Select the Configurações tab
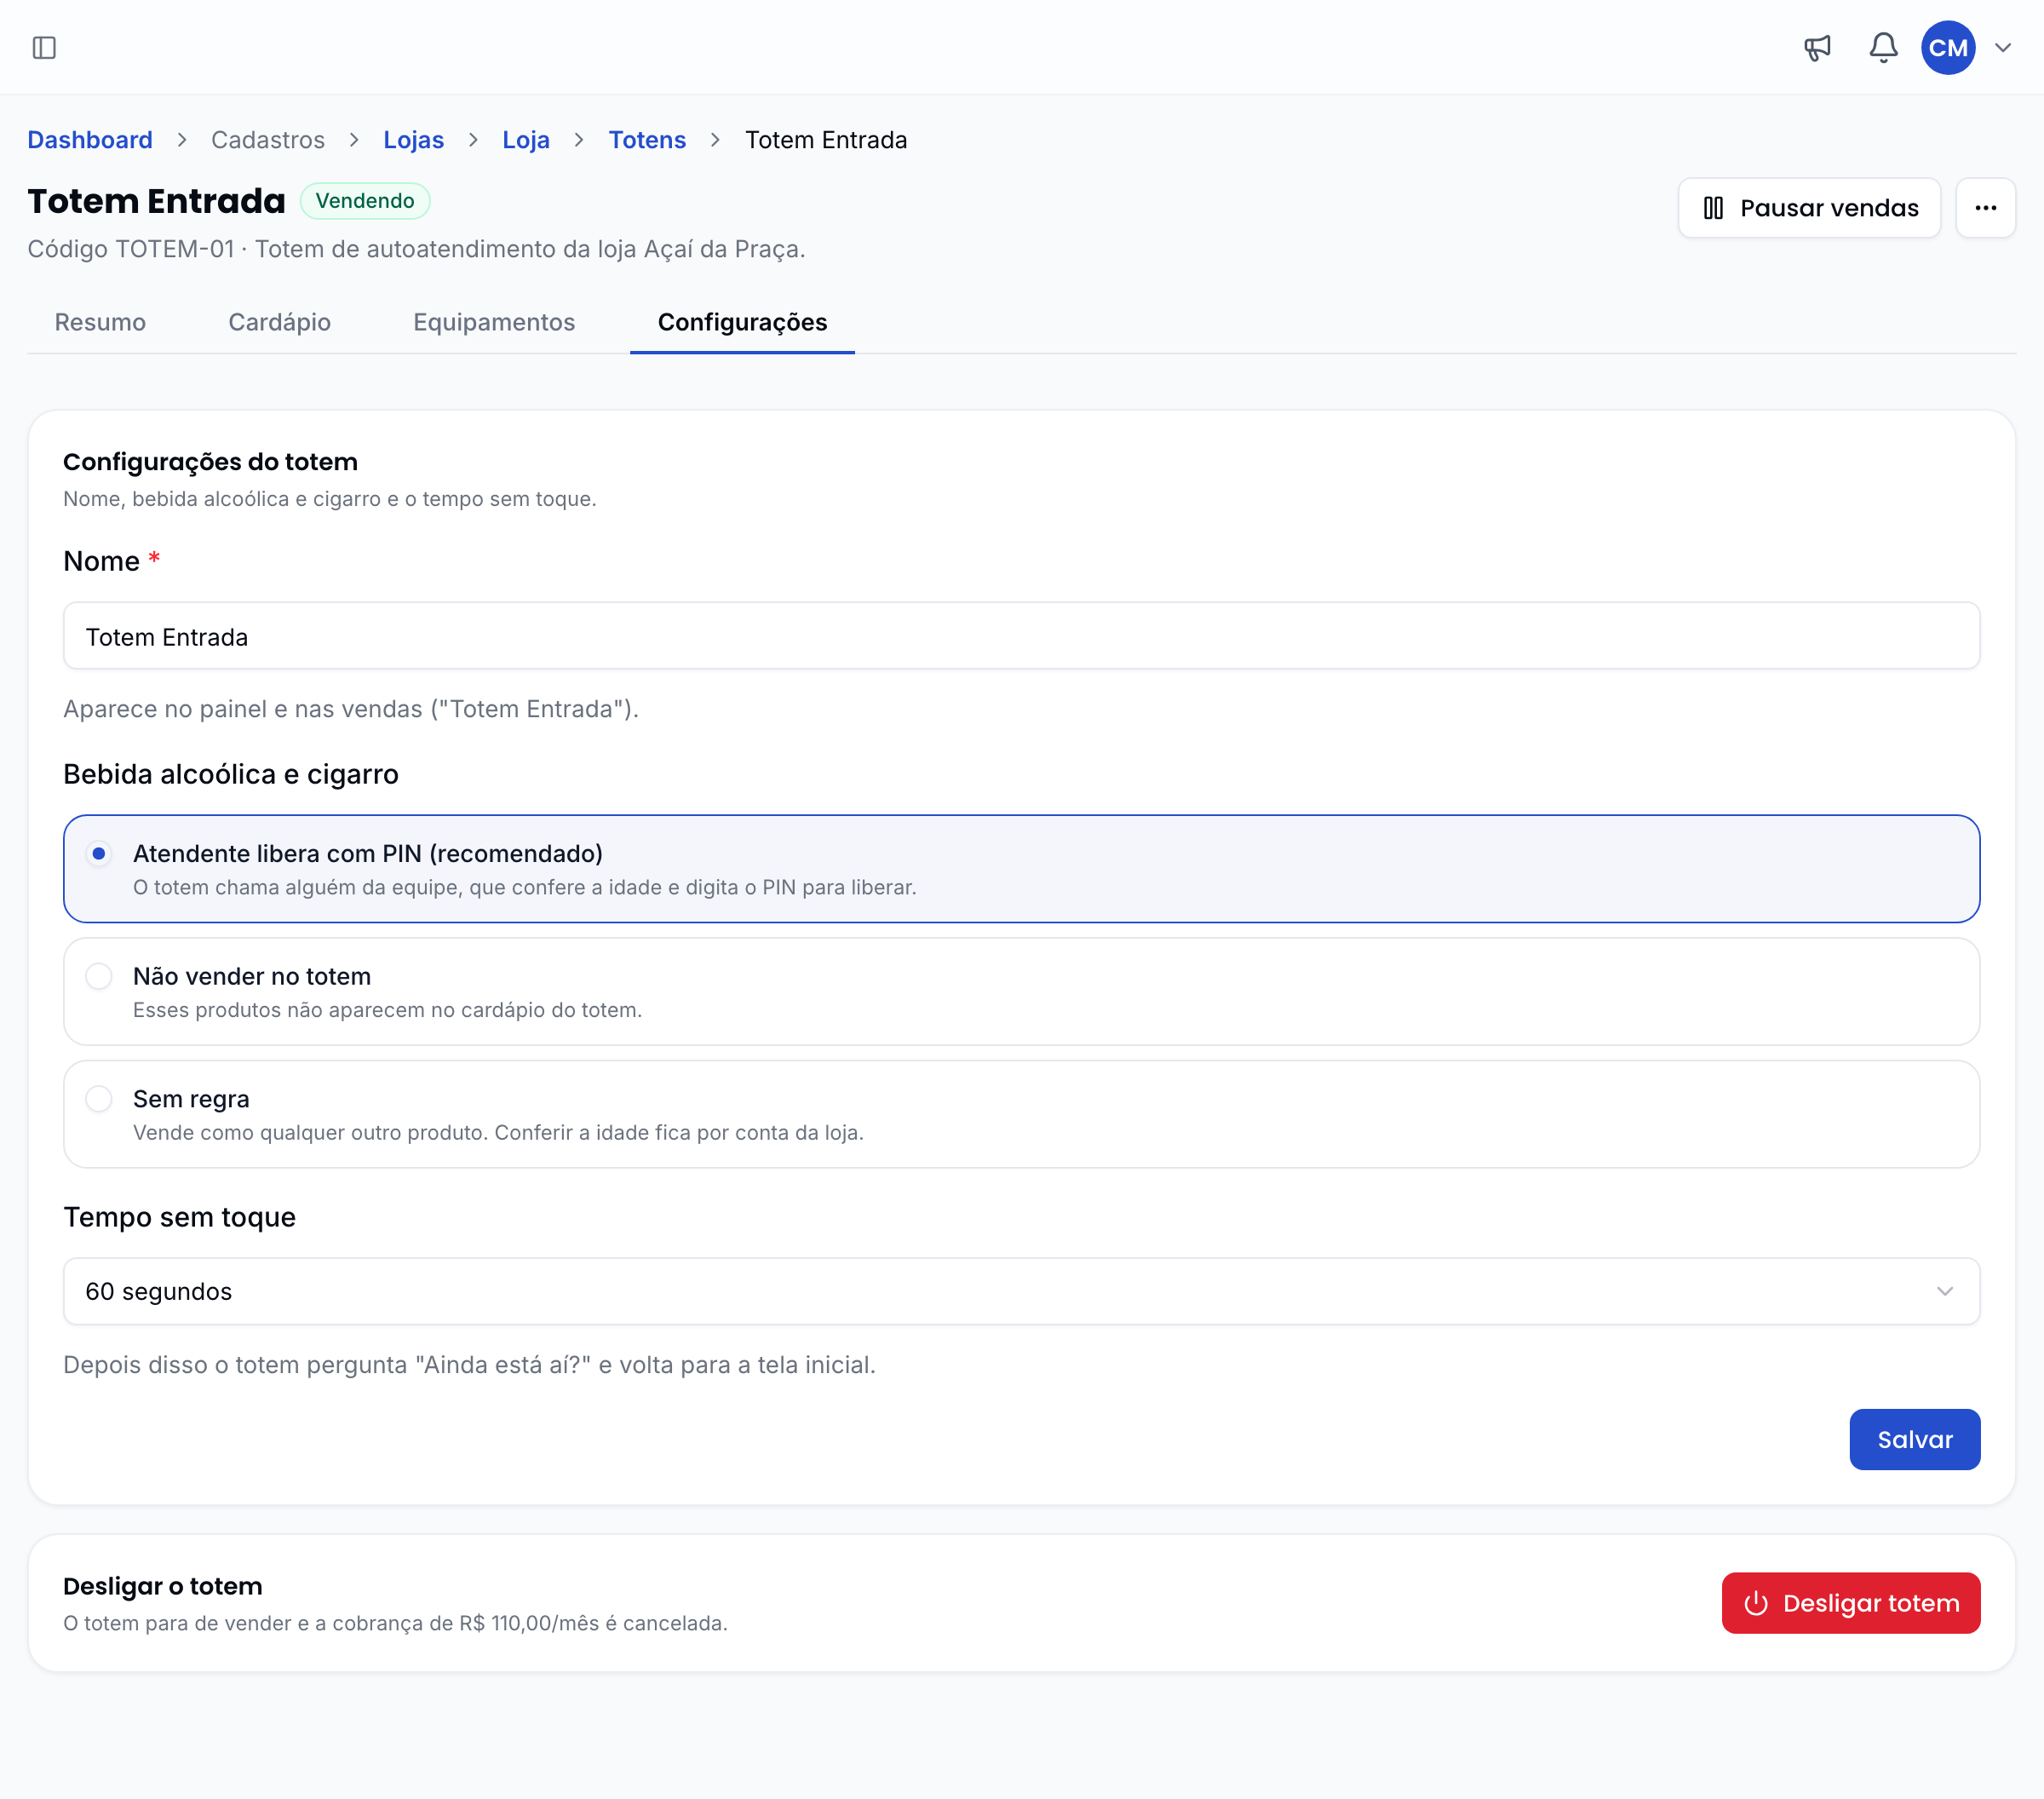2044x1799 pixels. tap(742, 322)
